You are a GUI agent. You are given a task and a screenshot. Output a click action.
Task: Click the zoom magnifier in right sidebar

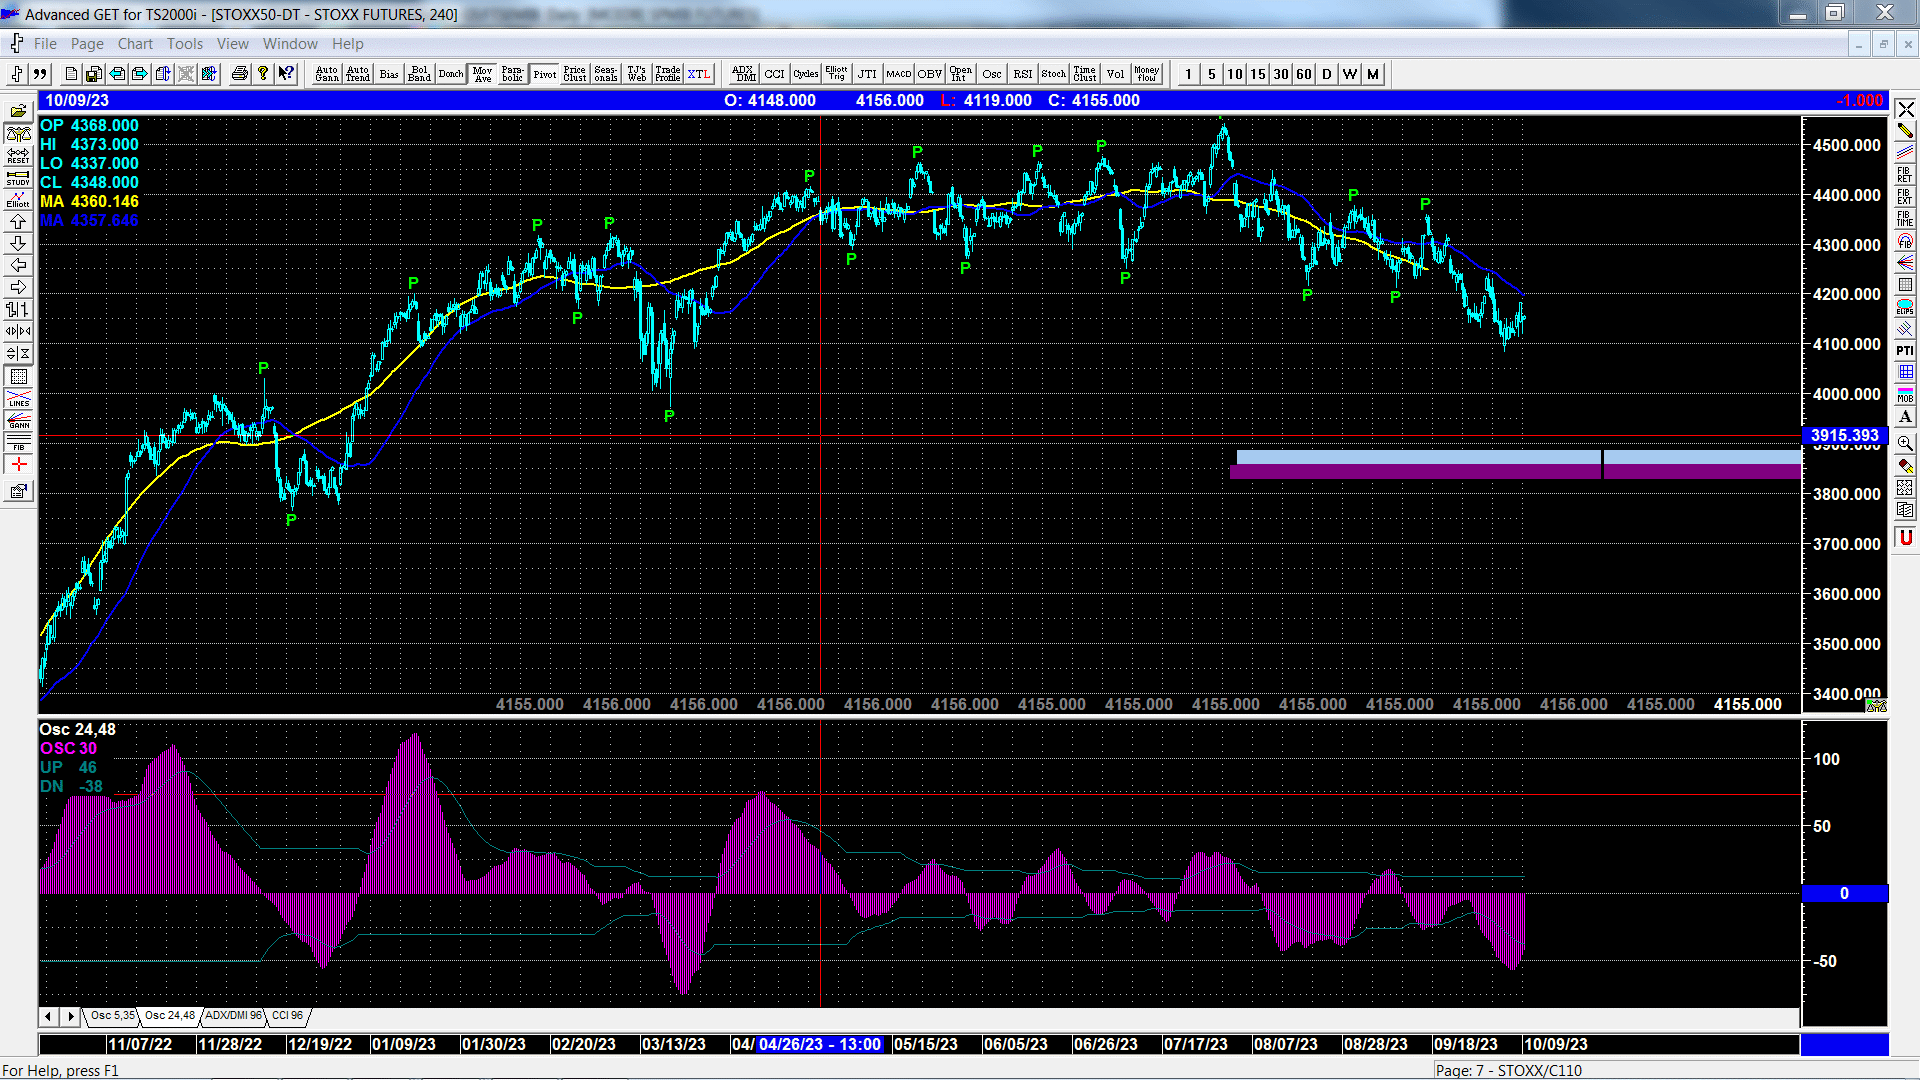(x=1905, y=443)
